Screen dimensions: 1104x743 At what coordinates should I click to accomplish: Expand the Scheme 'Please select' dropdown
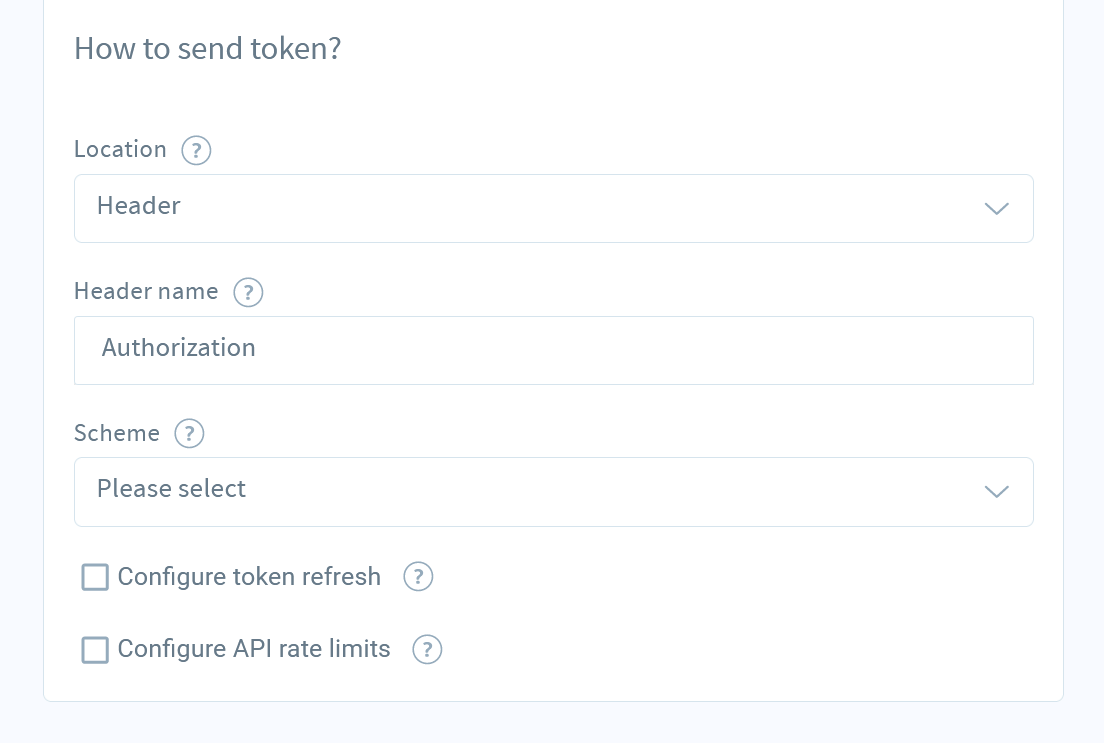click(553, 492)
